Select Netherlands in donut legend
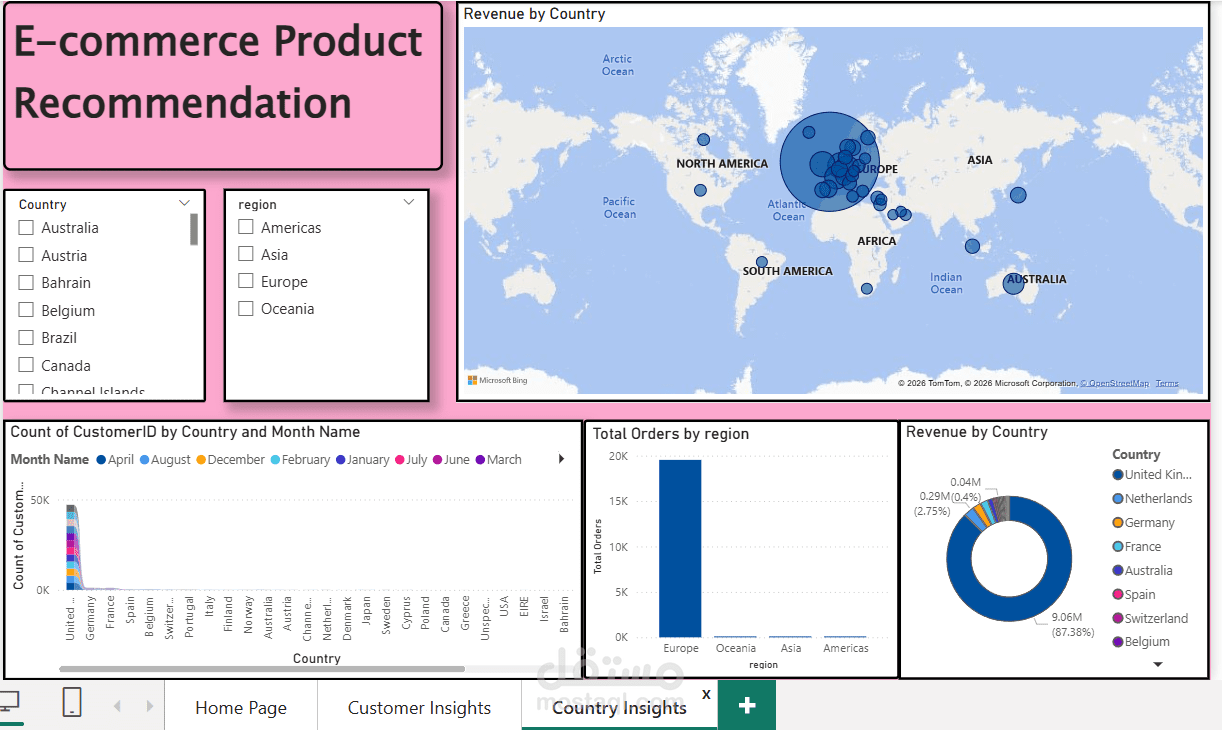The height and width of the screenshot is (730, 1222). [x=1151, y=498]
